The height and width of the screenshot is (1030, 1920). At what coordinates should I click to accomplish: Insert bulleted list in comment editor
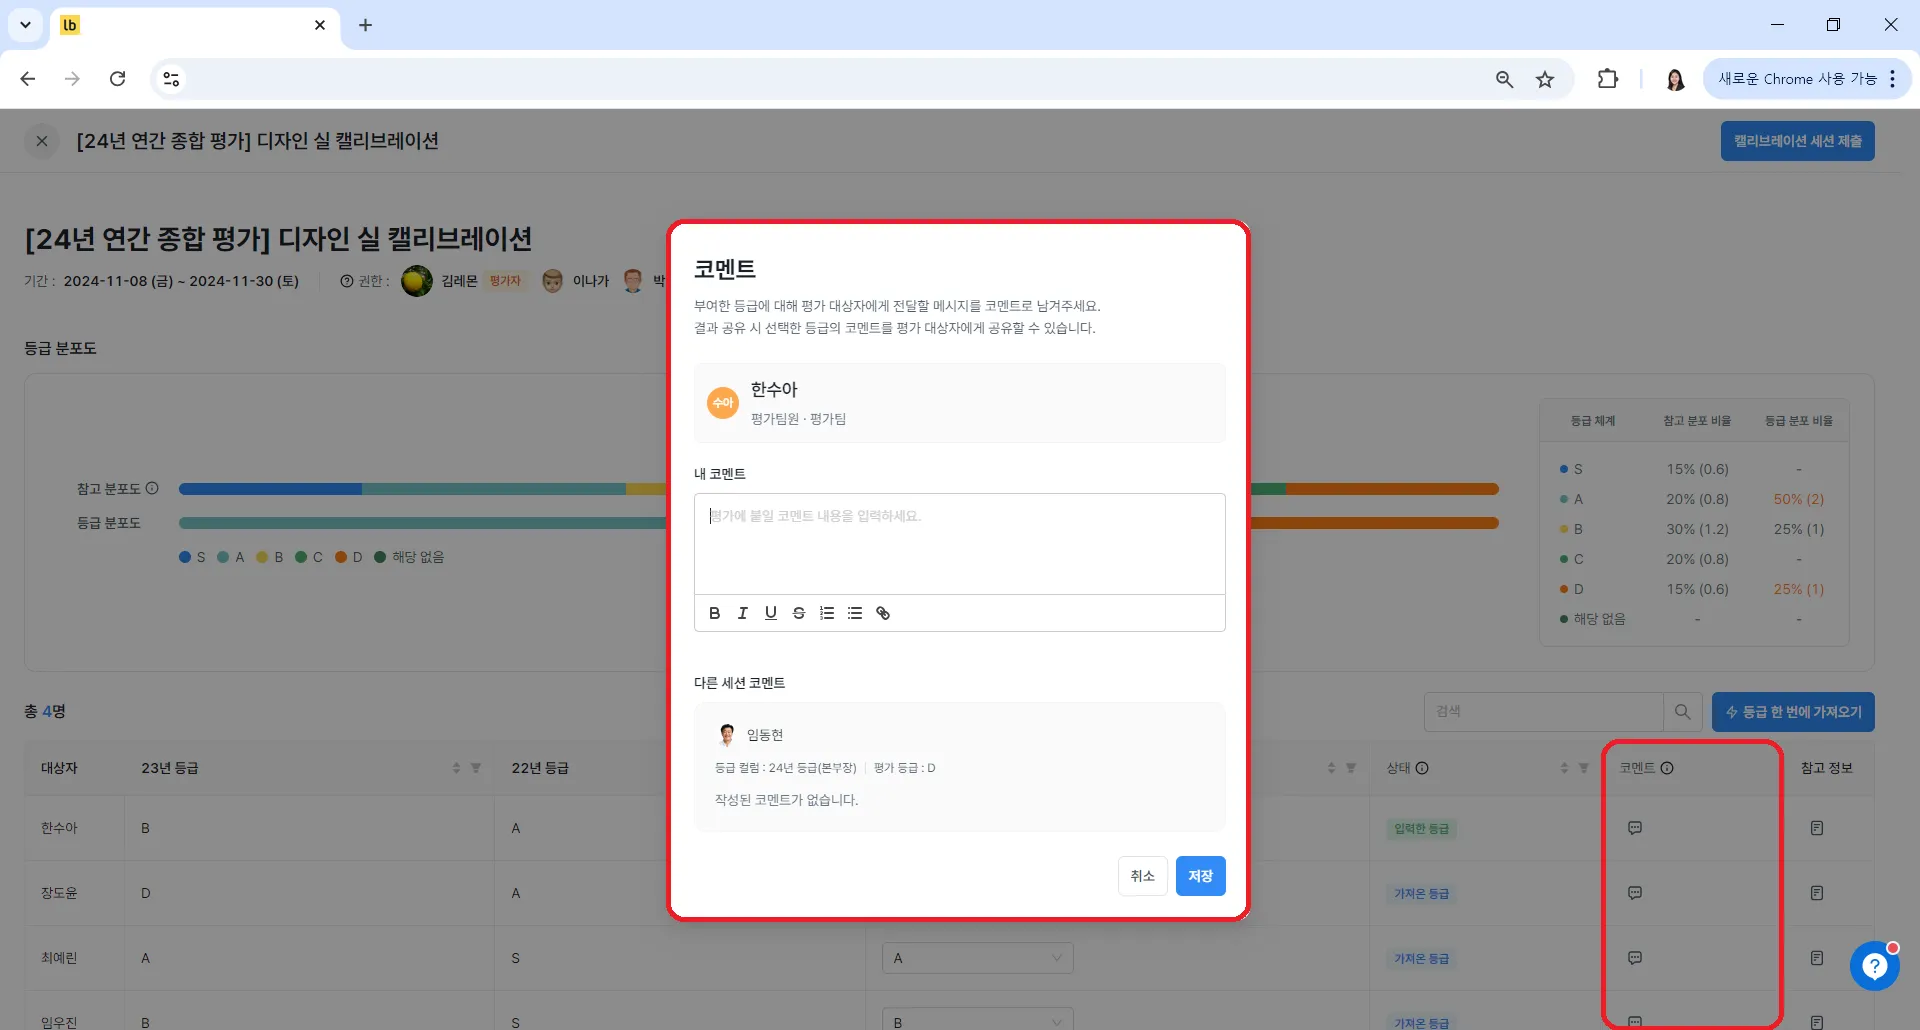(x=854, y=613)
